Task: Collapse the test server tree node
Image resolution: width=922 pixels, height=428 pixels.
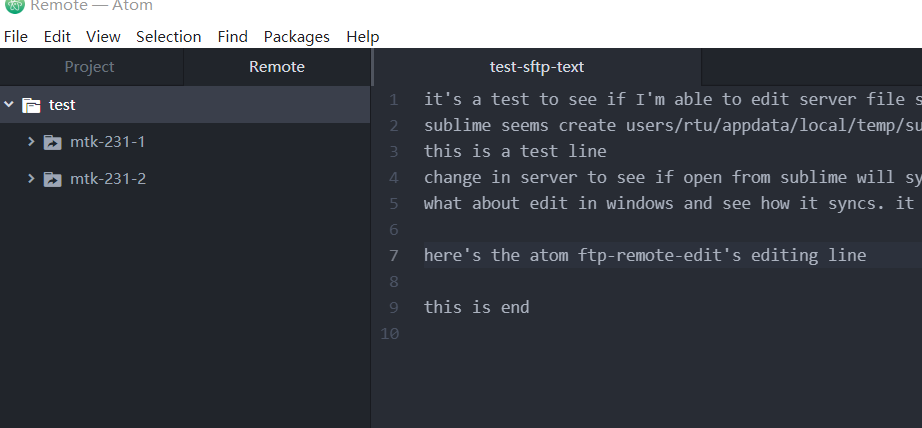Action: (x=9, y=105)
